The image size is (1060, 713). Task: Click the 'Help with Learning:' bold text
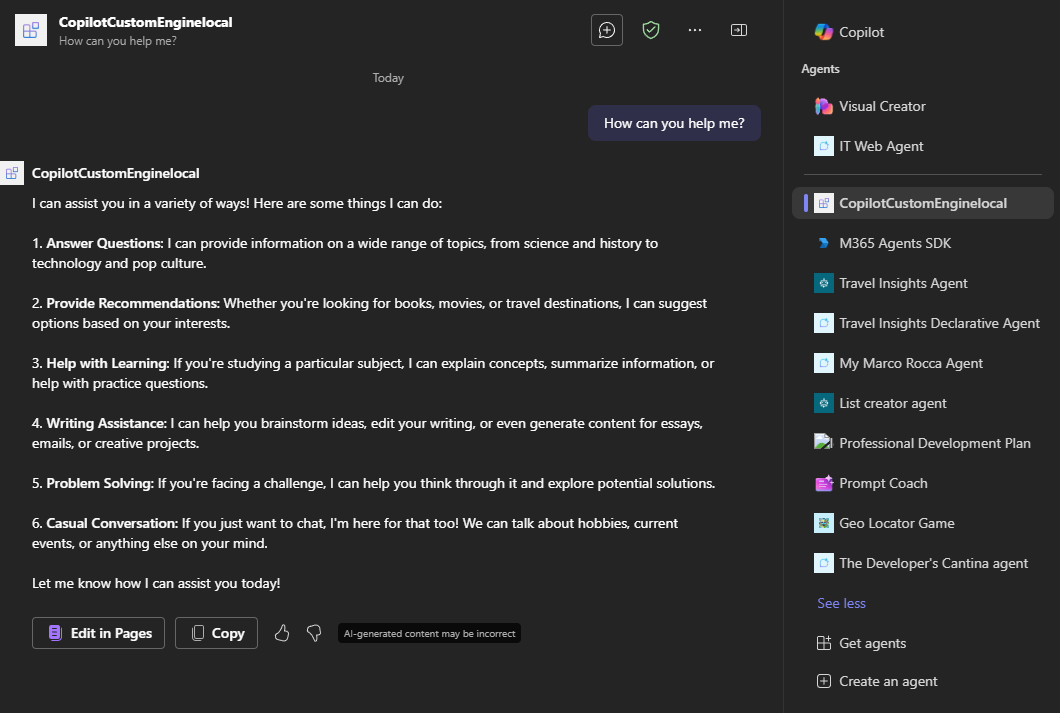[107, 364]
